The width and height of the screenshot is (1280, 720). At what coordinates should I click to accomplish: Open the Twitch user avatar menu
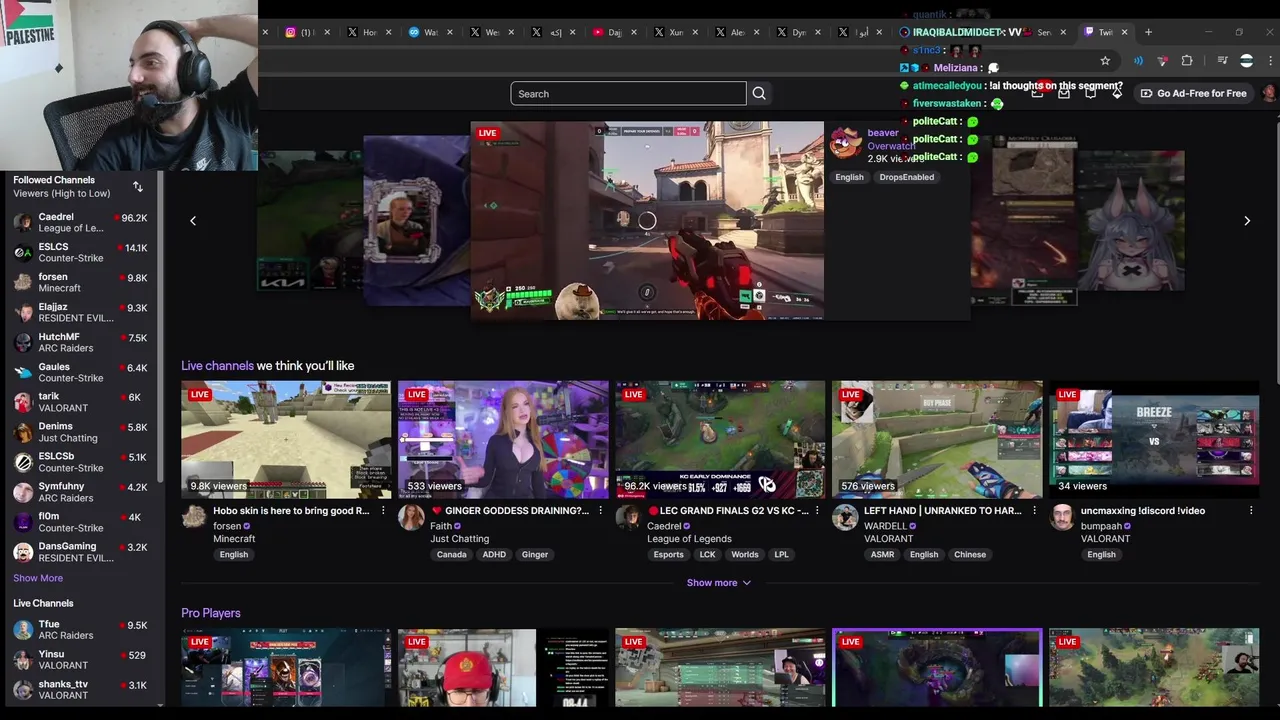(x=1269, y=93)
